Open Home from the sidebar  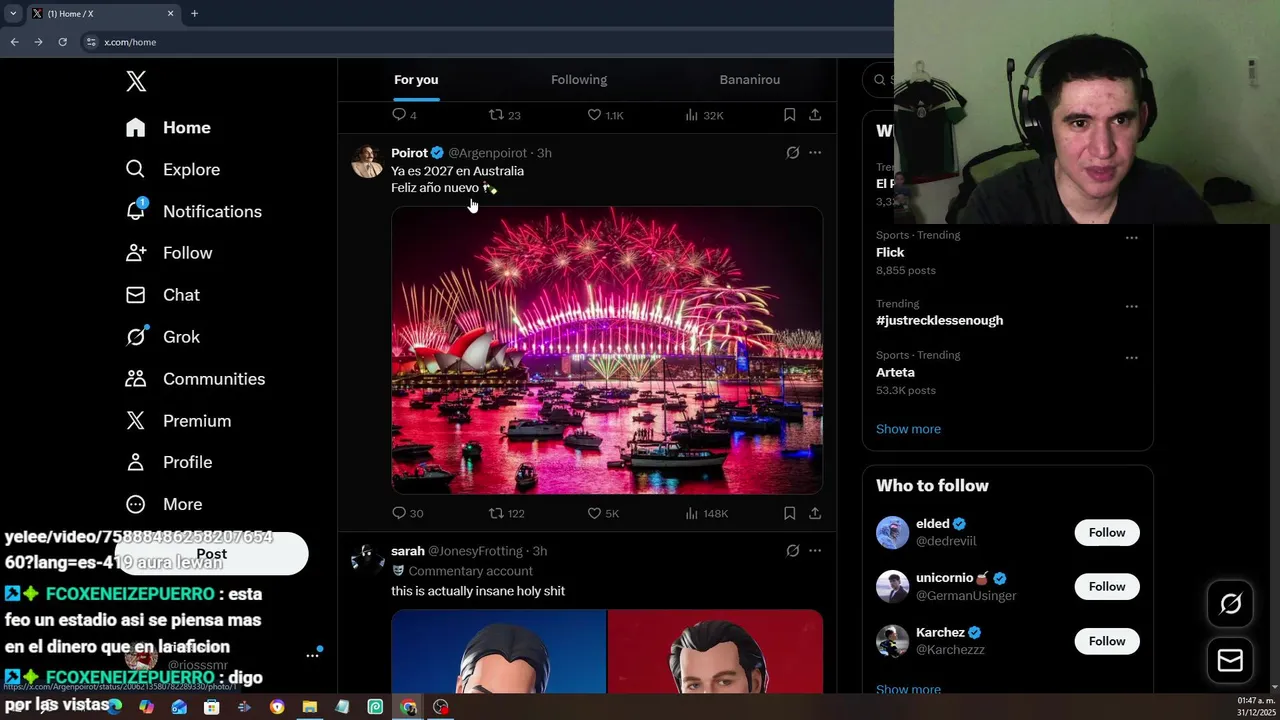pyautogui.click(x=168, y=128)
